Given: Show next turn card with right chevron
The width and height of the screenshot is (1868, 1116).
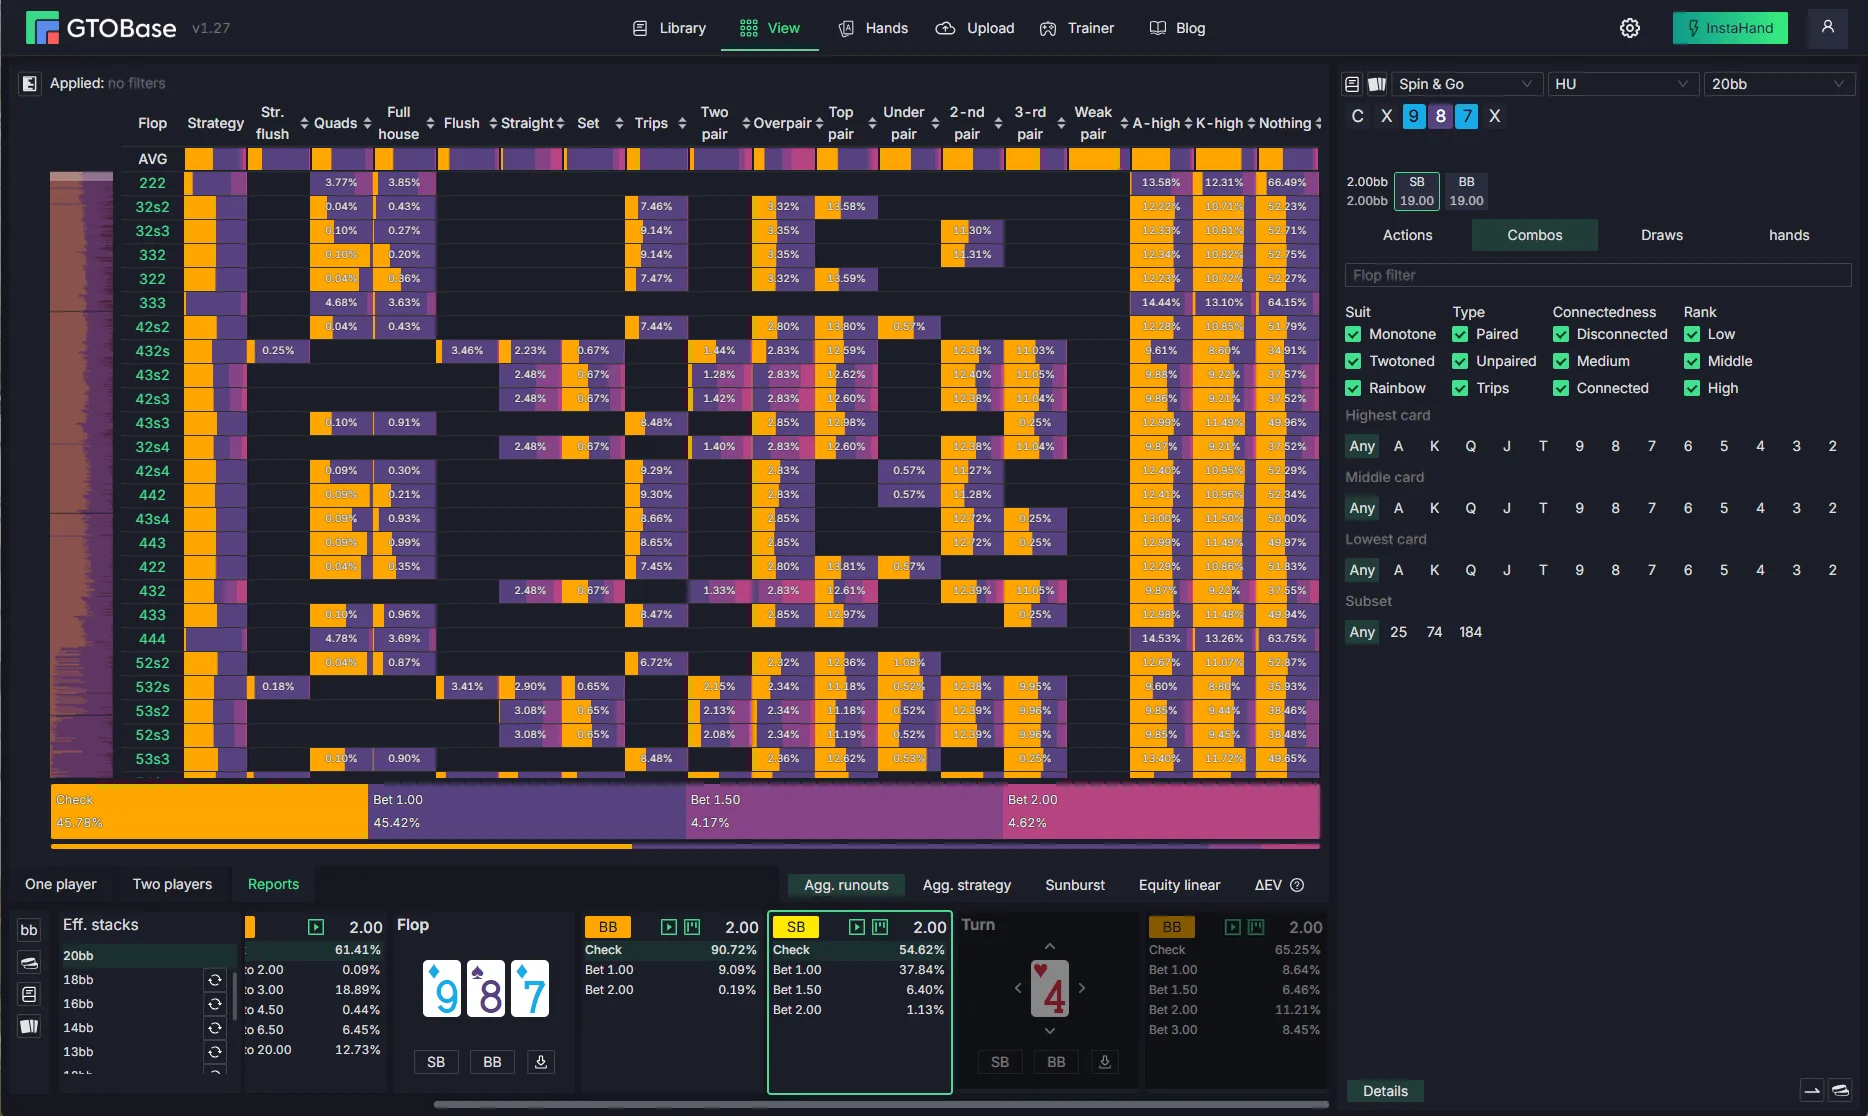Looking at the screenshot, I should pyautogui.click(x=1082, y=988).
